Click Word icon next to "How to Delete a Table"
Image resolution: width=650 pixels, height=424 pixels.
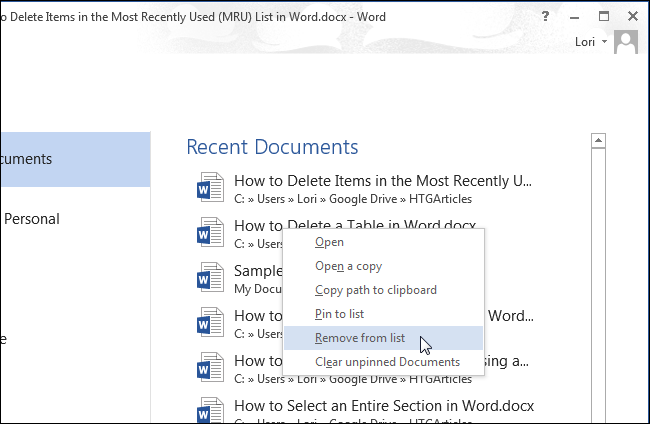(x=210, y=233)
